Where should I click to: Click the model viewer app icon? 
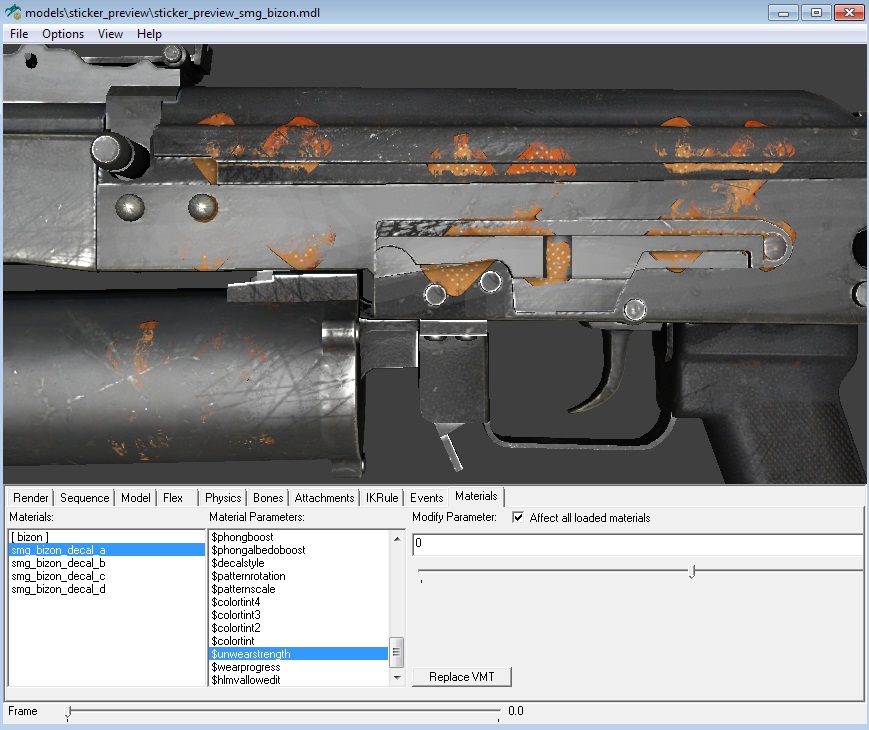pyautogui.click(x=13, y=12)
